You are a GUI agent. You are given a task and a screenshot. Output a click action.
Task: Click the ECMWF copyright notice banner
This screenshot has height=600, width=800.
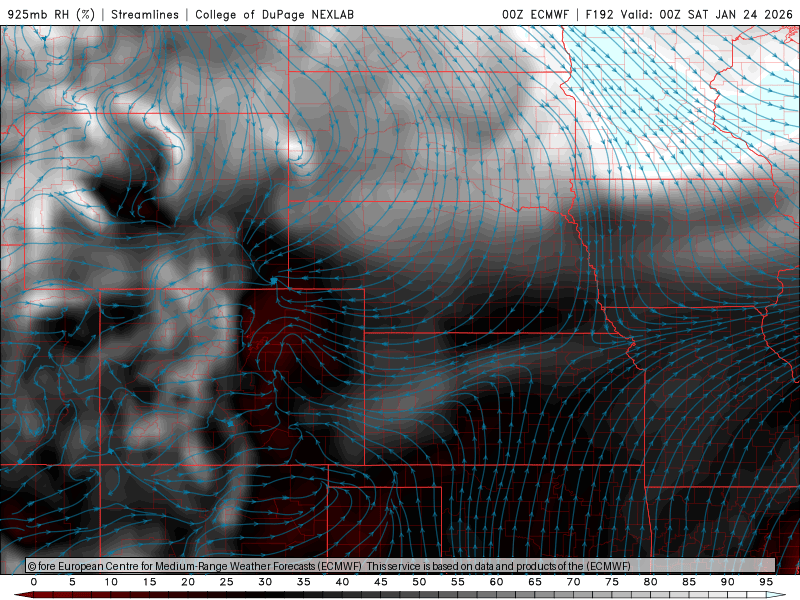pyautogui.click(x=401, y=566)
